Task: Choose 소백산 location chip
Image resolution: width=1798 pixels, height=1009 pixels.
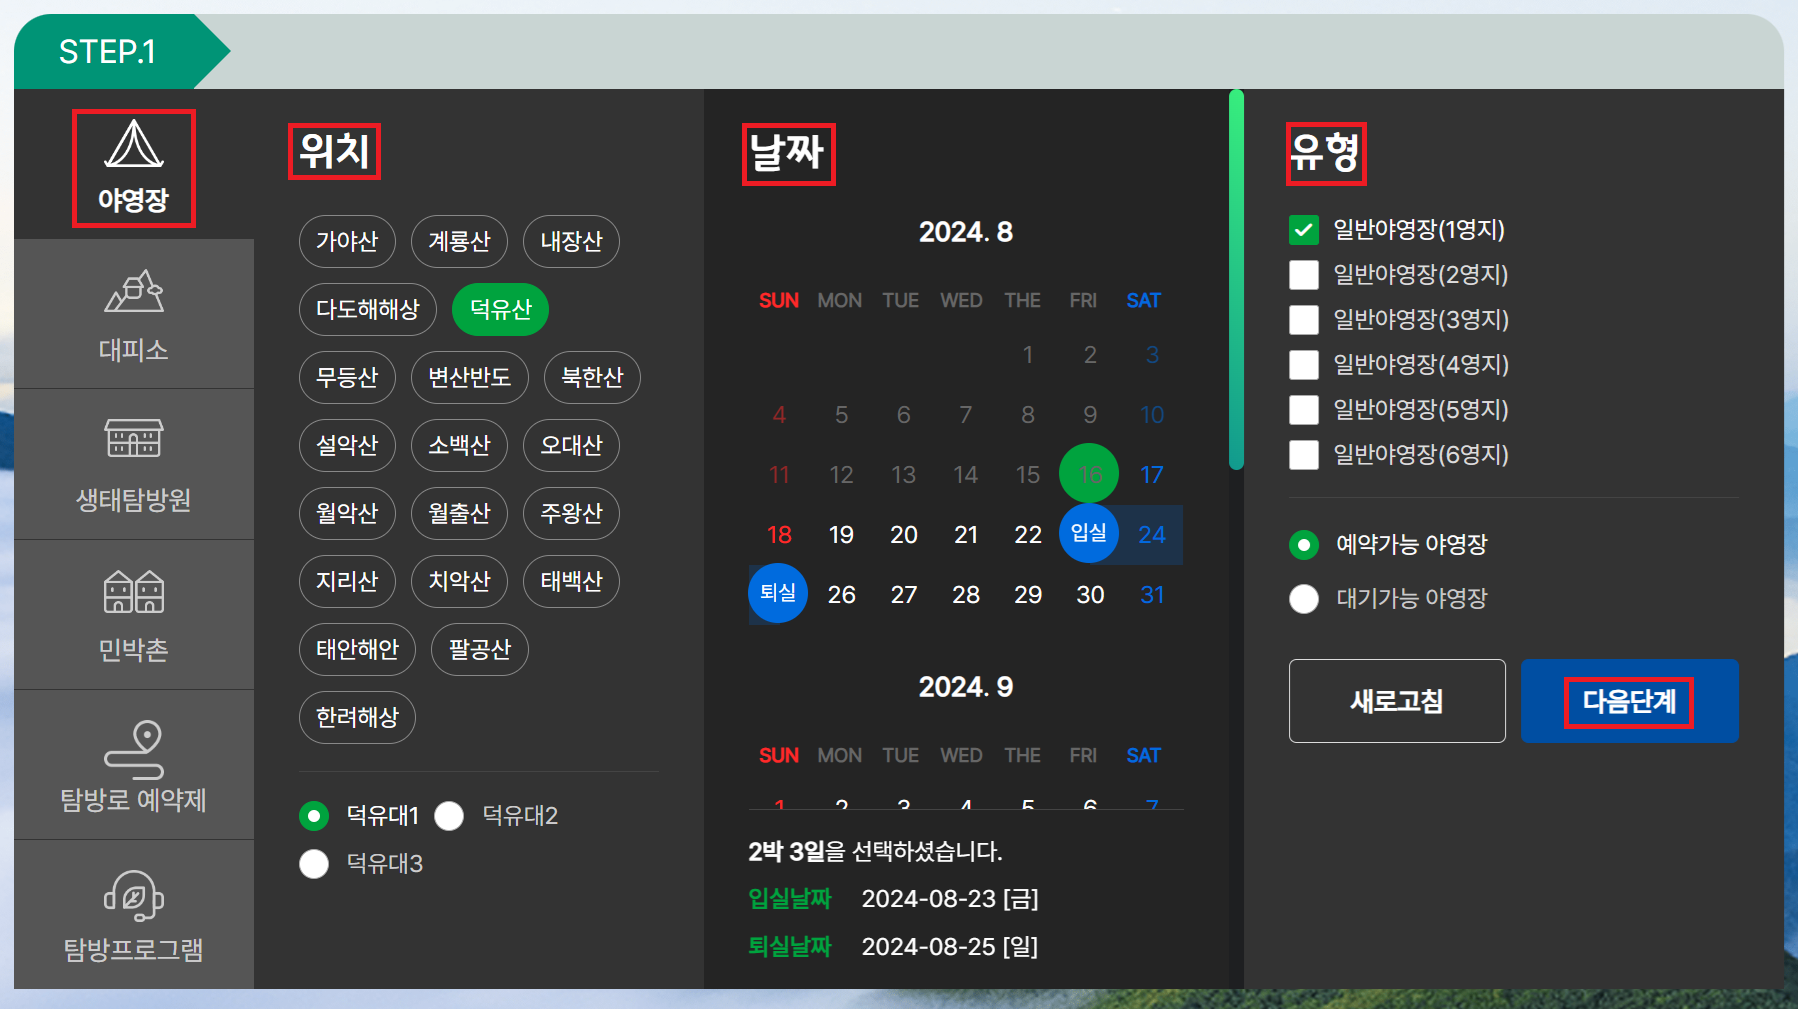Action: (459, 446)
